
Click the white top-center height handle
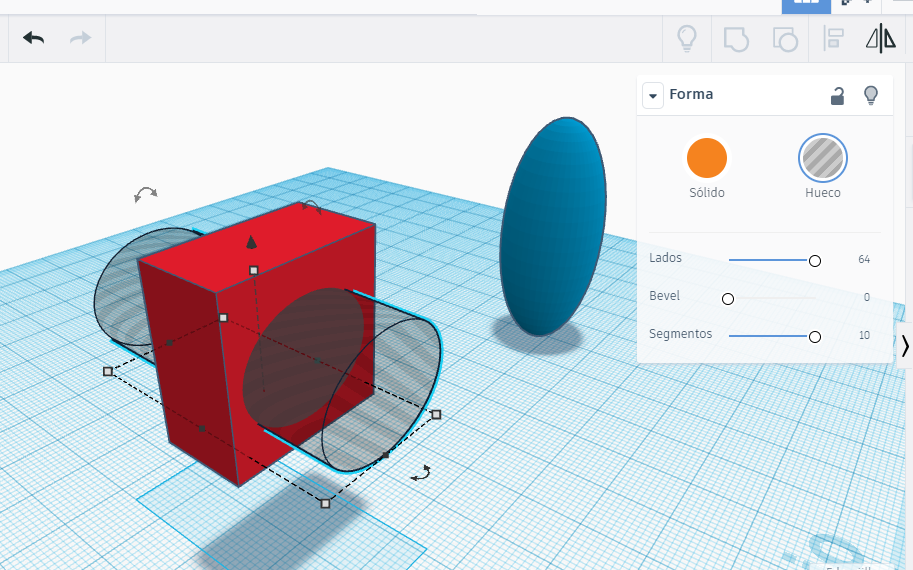click(253, 270)
